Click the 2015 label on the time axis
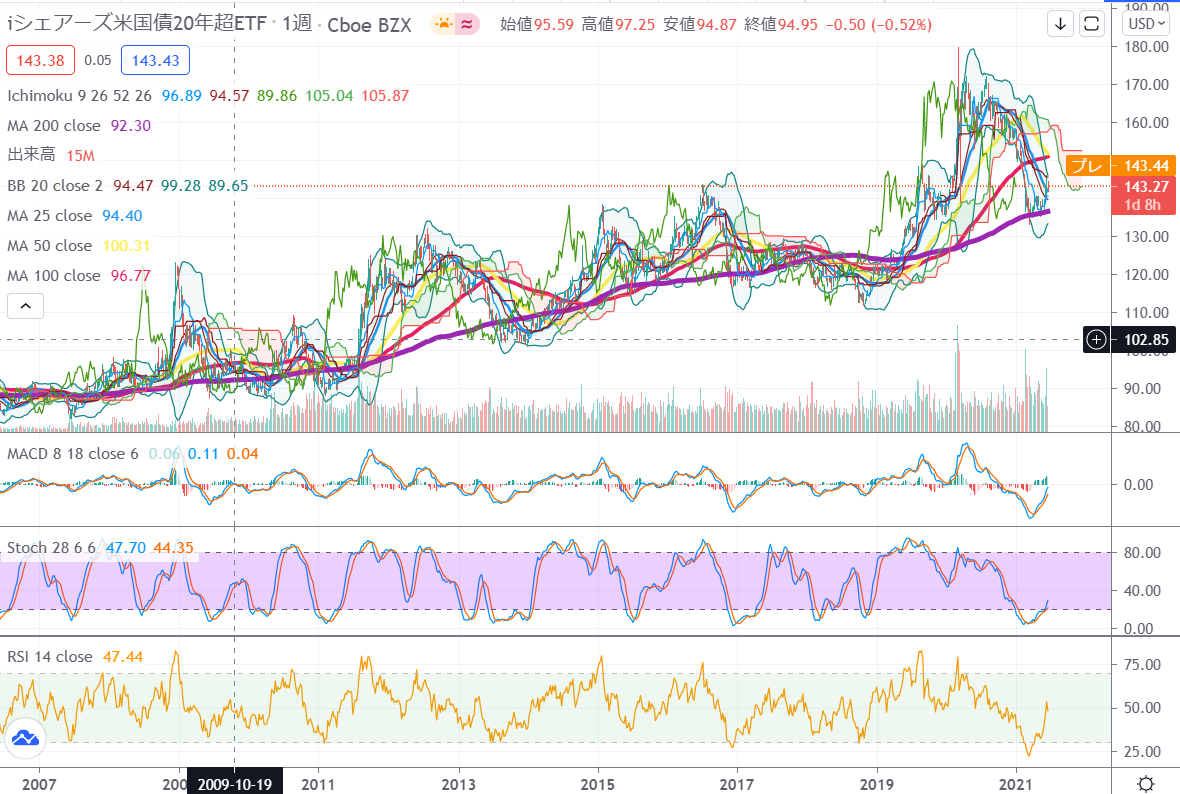The image size is (1180, 794). pyautogui.click(x=598, y=784)
